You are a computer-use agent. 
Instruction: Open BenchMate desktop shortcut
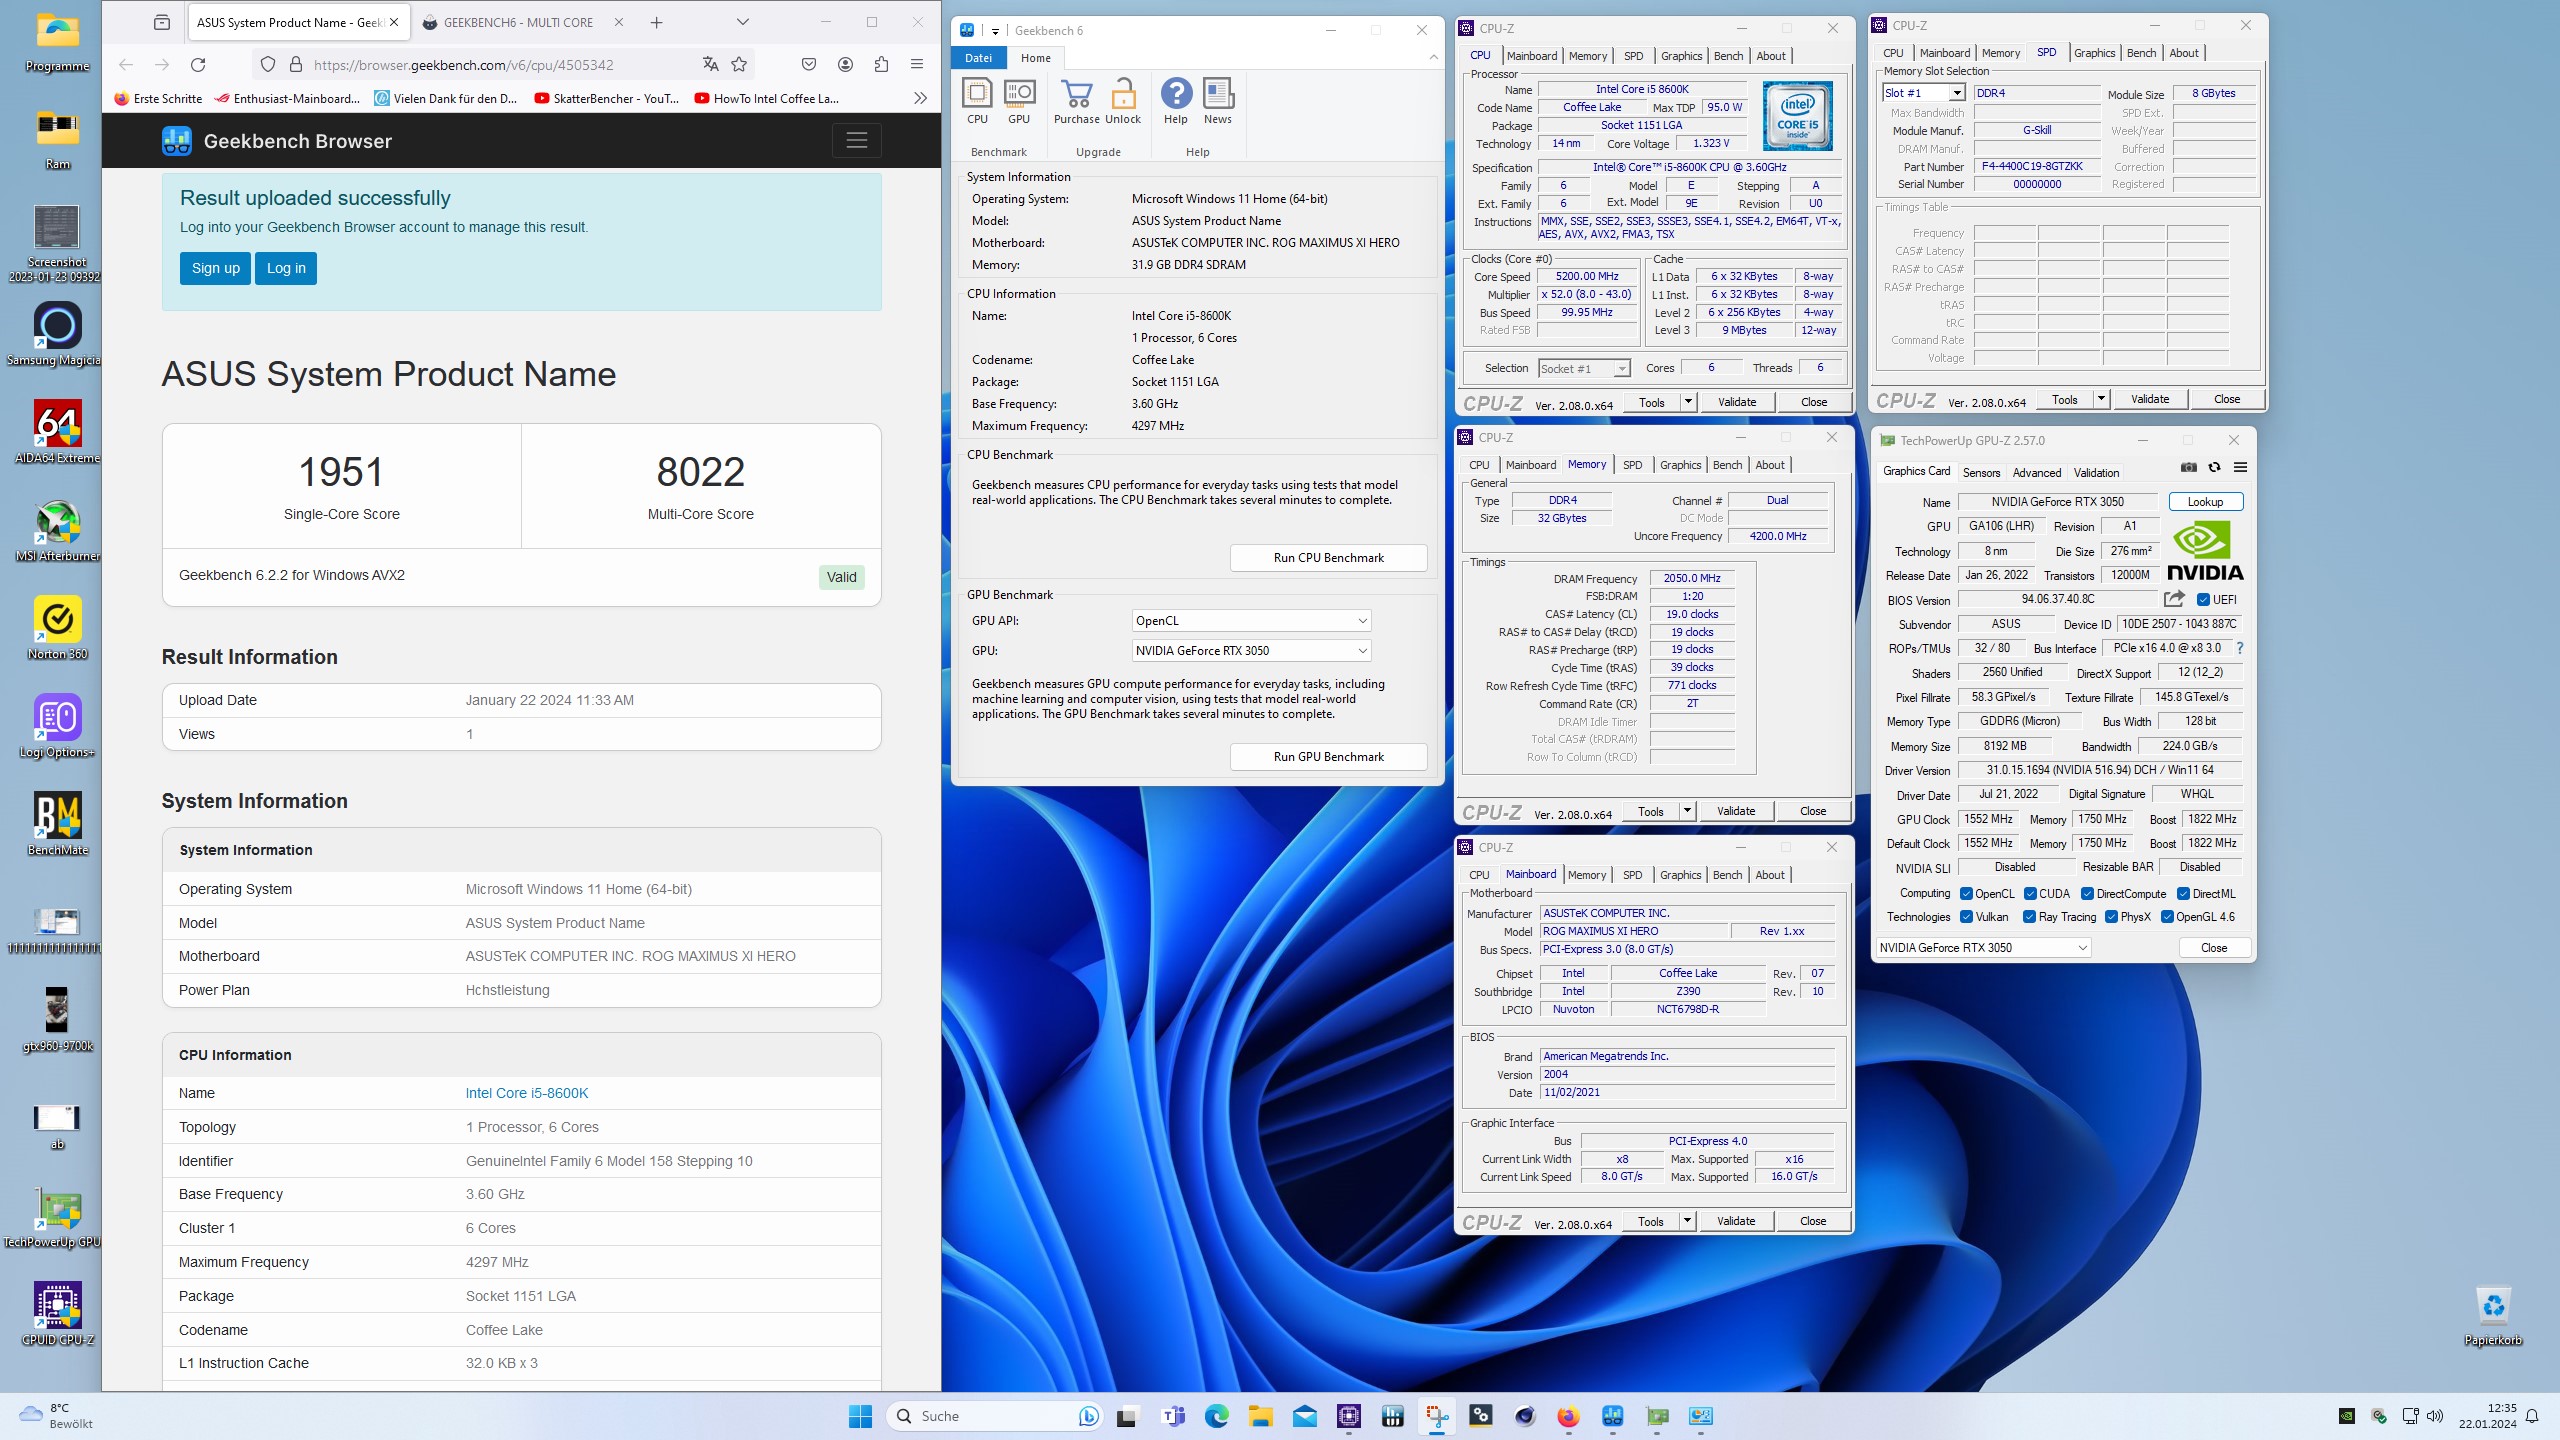tap(58, 825)
